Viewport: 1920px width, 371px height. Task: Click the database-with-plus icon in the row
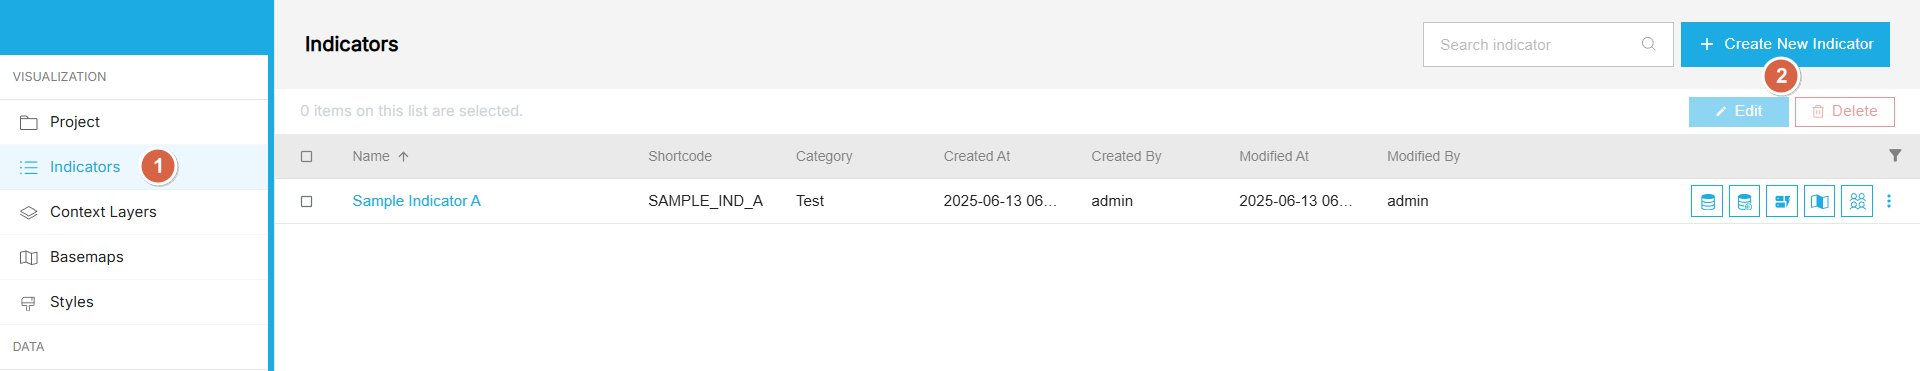[x=1744, y=201]
